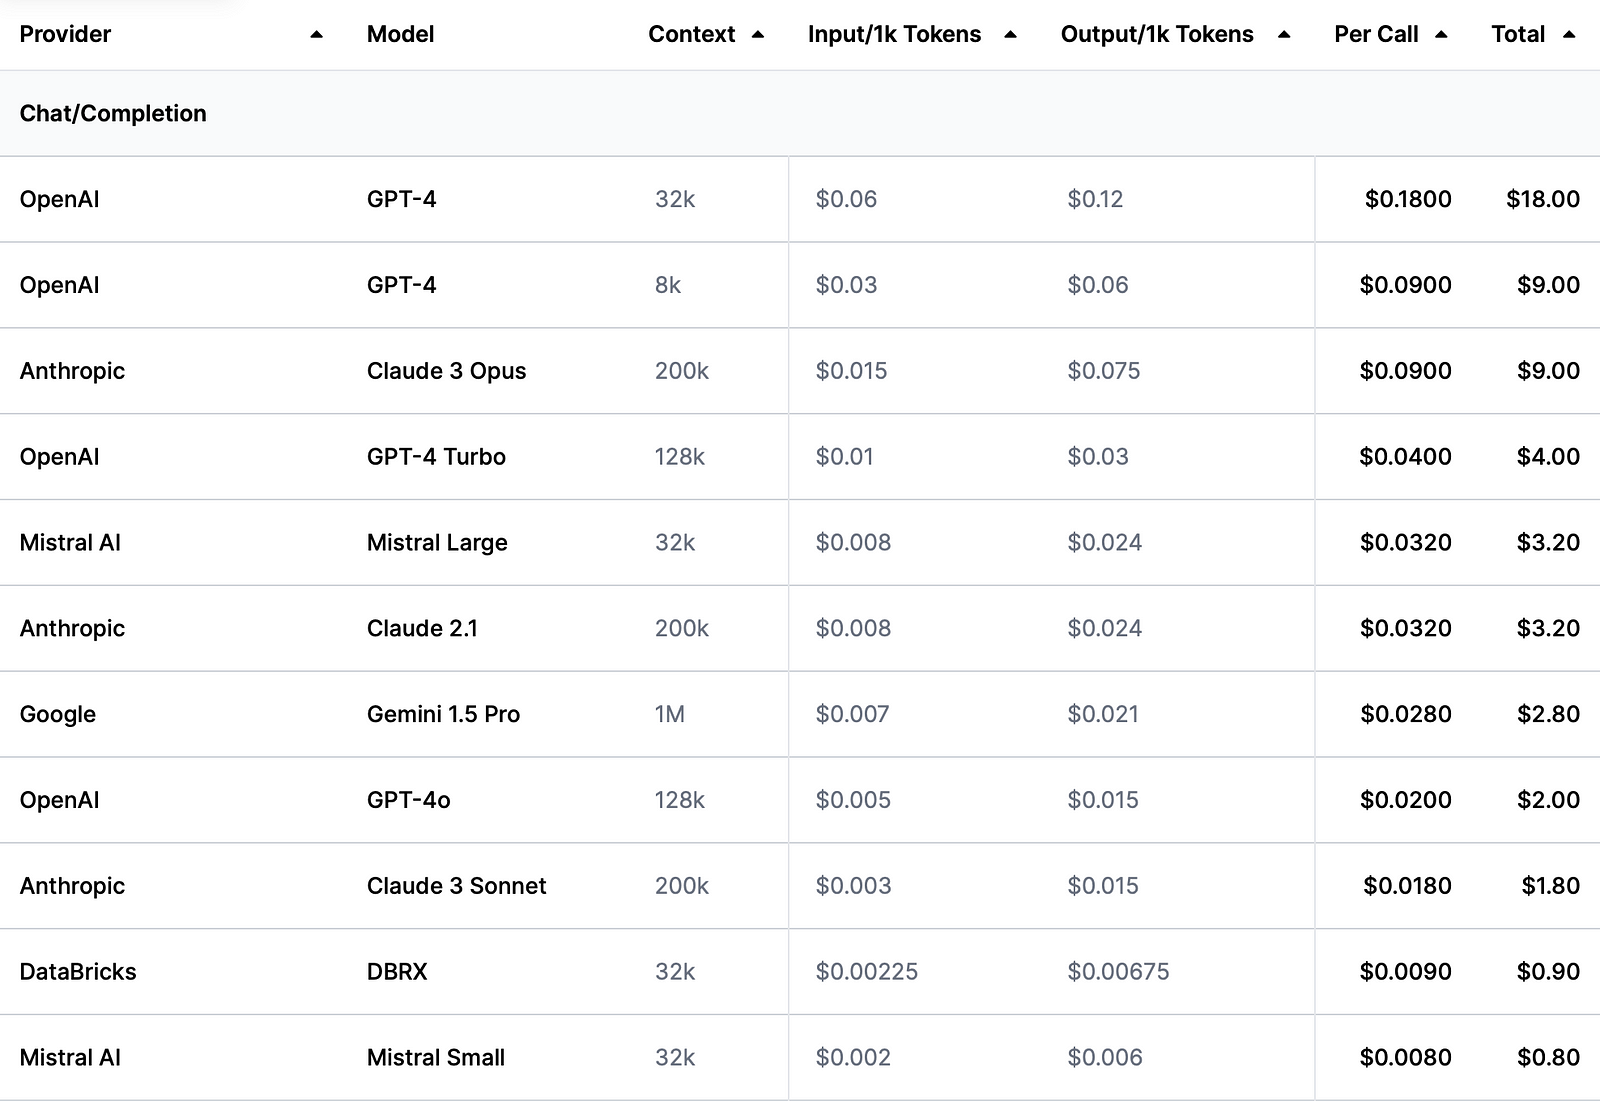Sort by Output/1k Tokens header label
1600x1101 pixels.
click(1156, 35)
